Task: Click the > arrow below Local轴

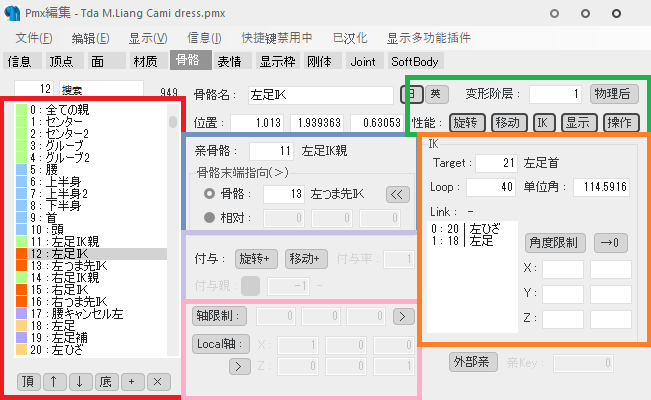Action: point(240,366)
